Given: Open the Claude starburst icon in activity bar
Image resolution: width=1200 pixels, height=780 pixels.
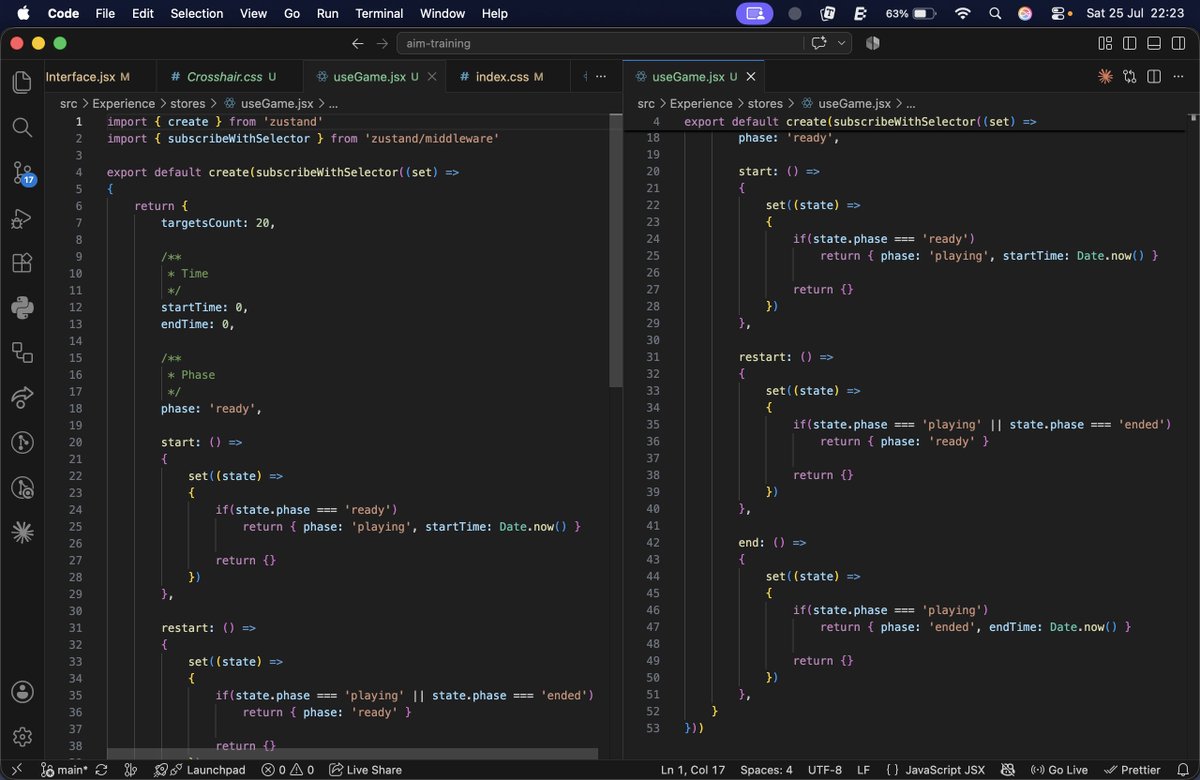Looking at the screenshot, I should pyautogui.click(x=22, y=532).
